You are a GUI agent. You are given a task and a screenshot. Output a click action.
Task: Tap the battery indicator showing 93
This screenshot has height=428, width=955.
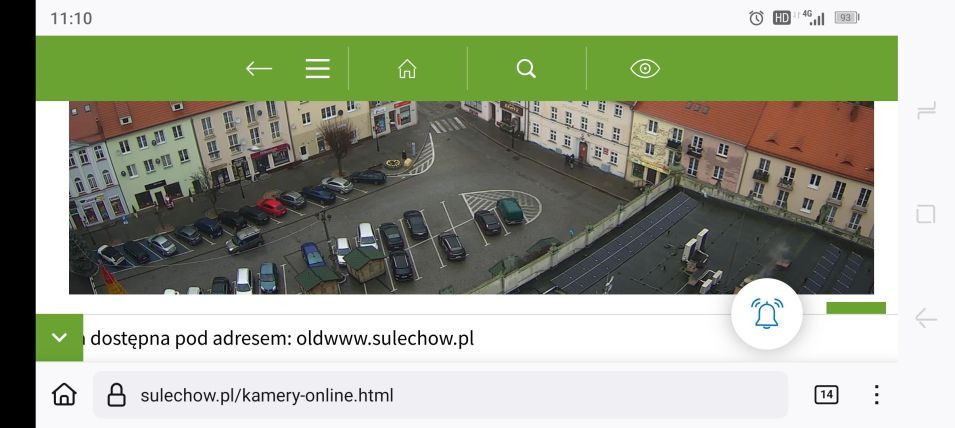[x=847, y=18]
